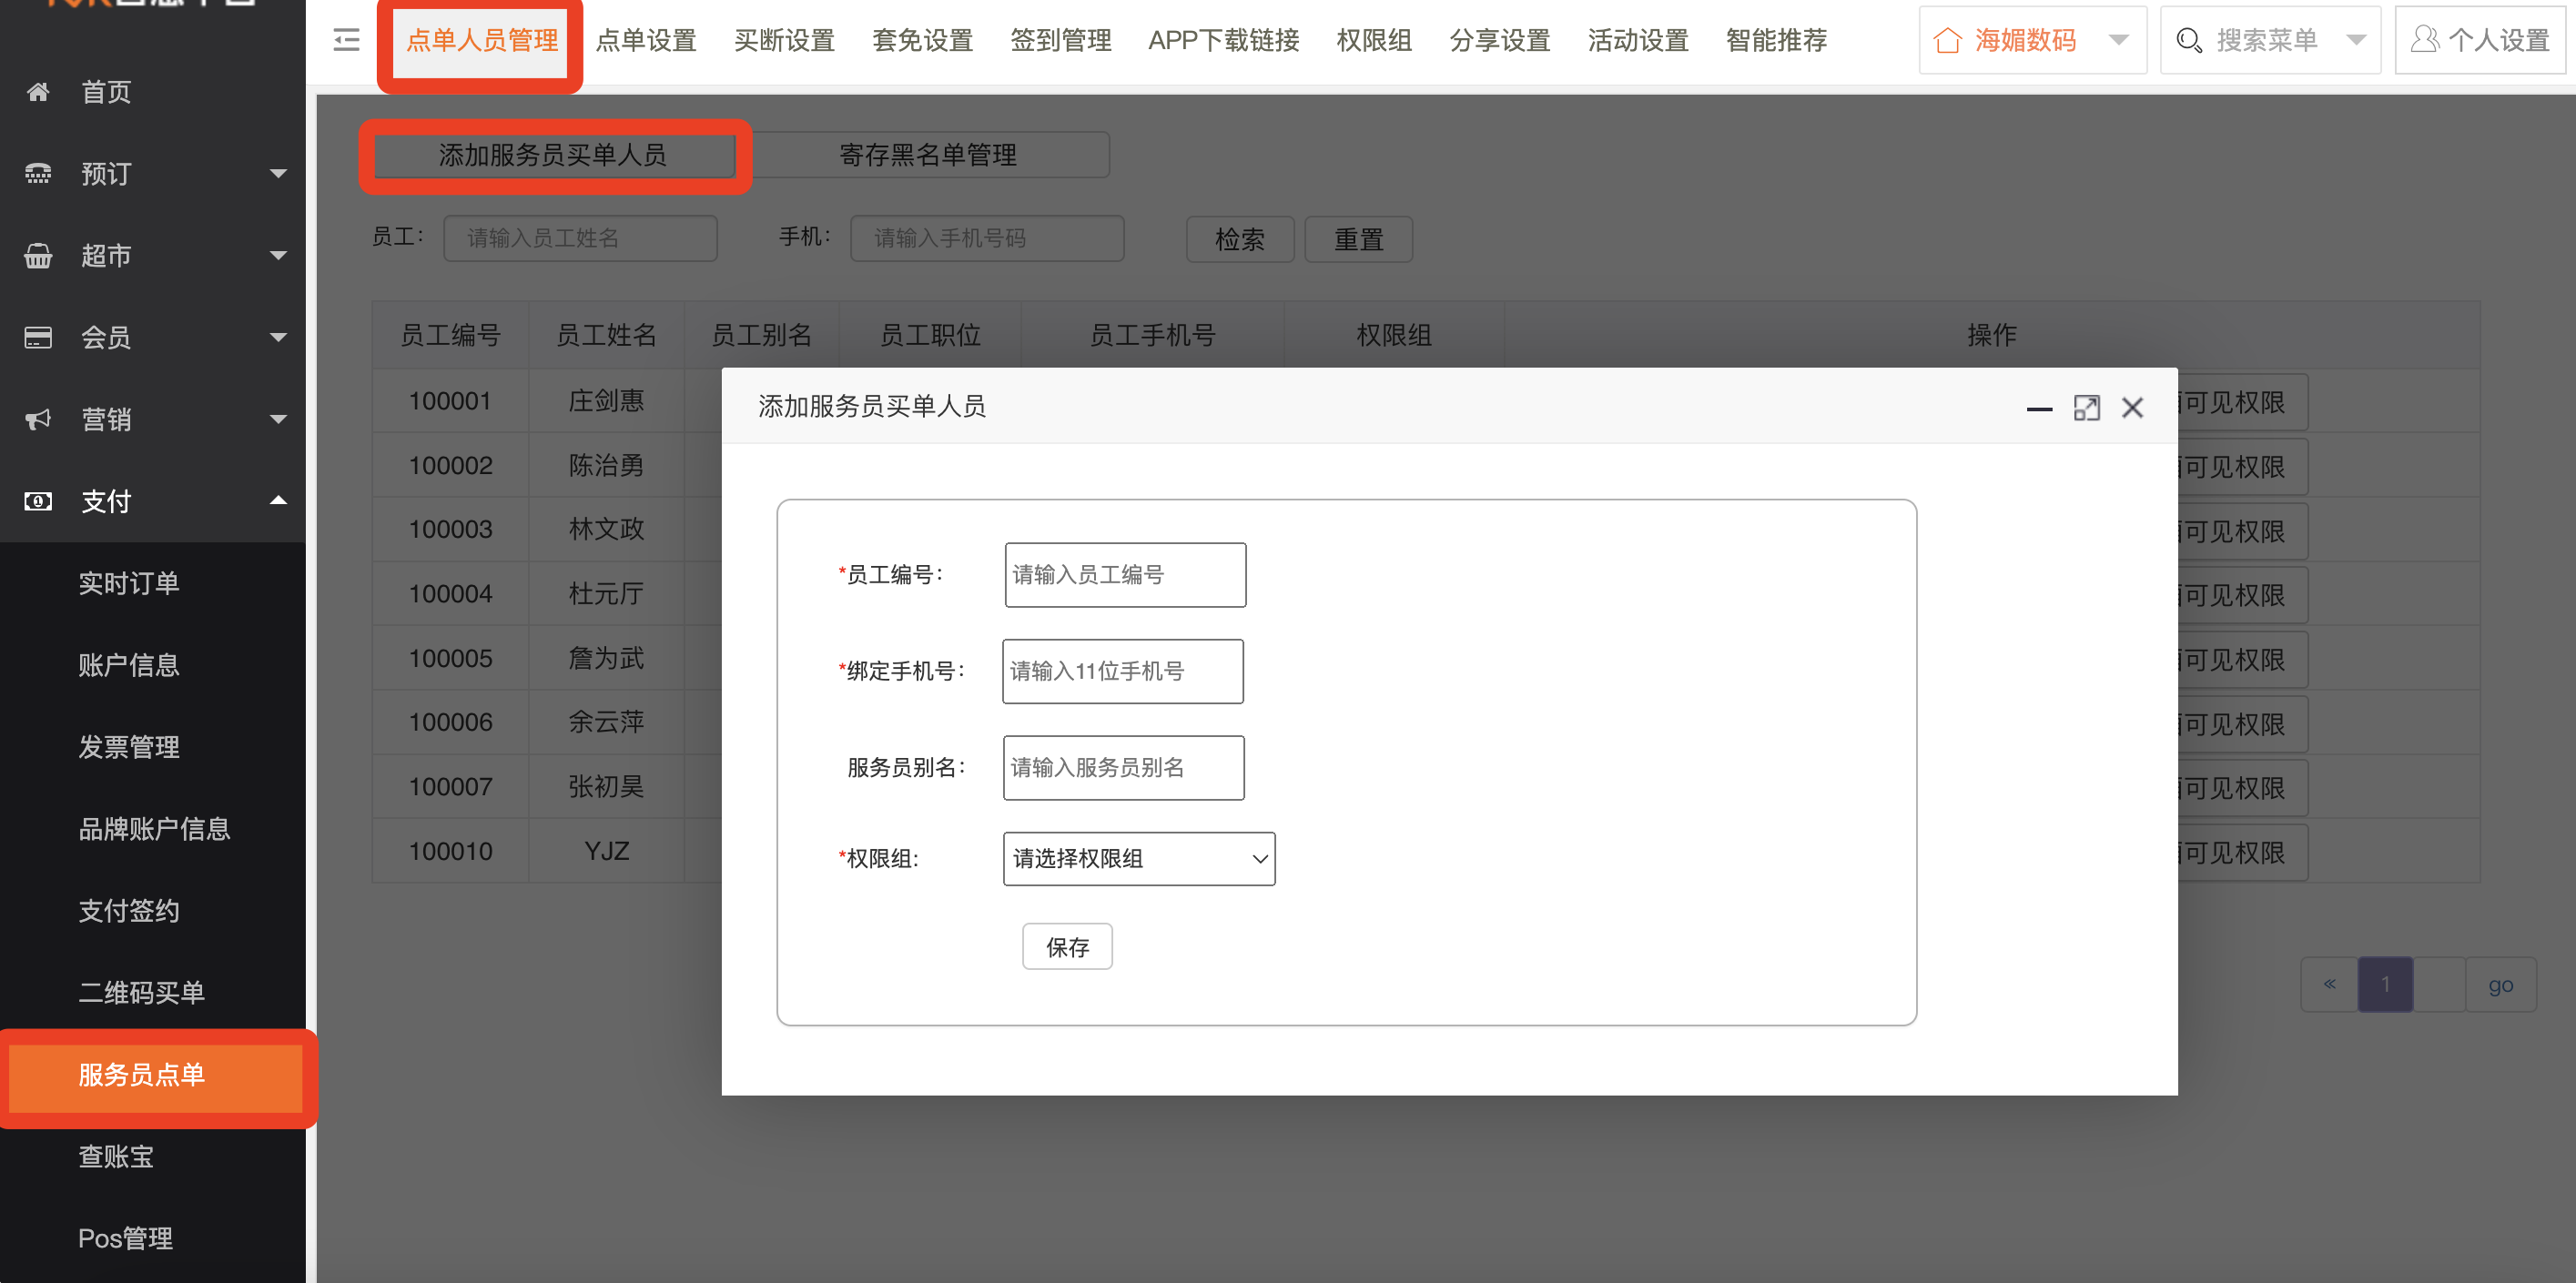This screenshot has width=2576, height=1283.
Task: Click the user icon in 个人设置
Action: (2424, 40)
